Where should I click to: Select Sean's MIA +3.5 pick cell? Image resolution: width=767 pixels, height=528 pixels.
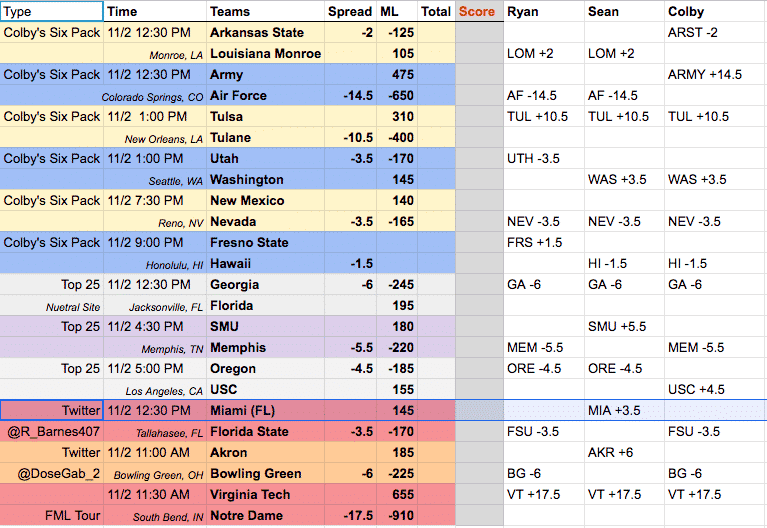point(624,411)
